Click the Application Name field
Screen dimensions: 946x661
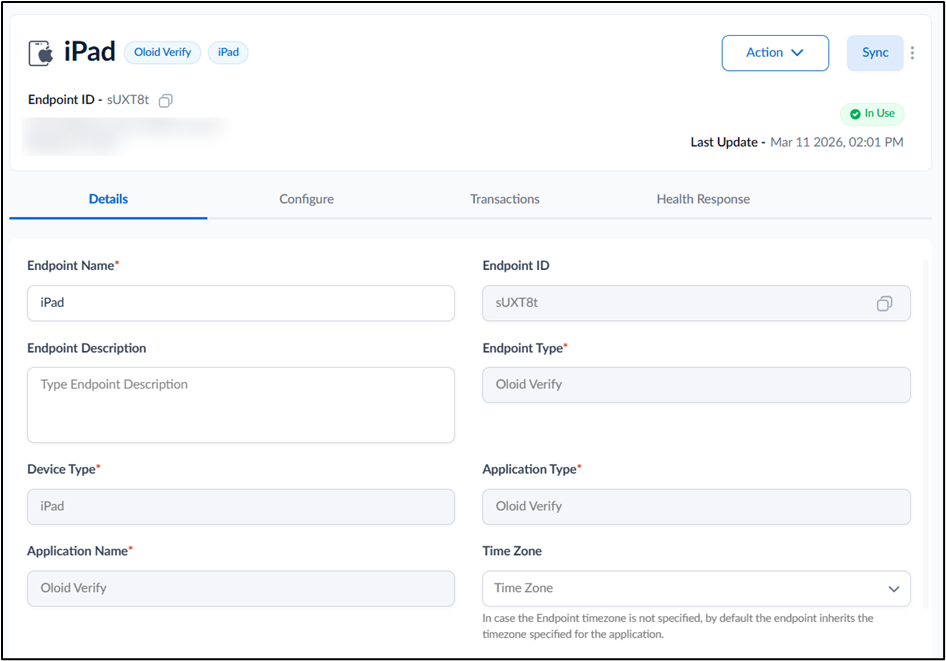click(241, 588)
